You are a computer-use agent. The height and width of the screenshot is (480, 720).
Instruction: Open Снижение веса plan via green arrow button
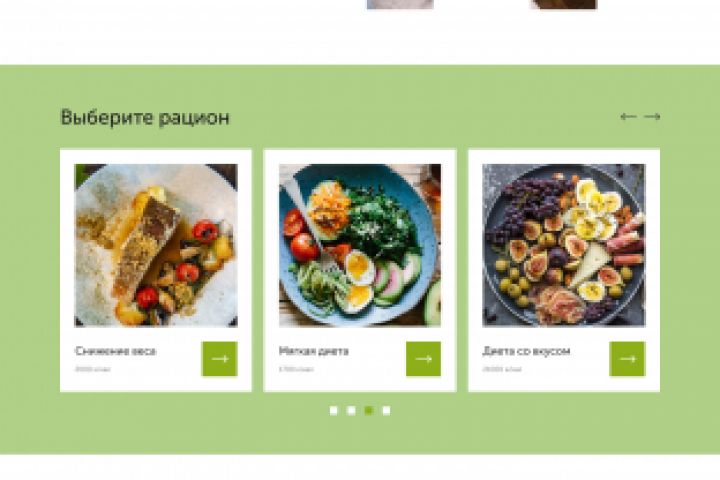point(220,359)
